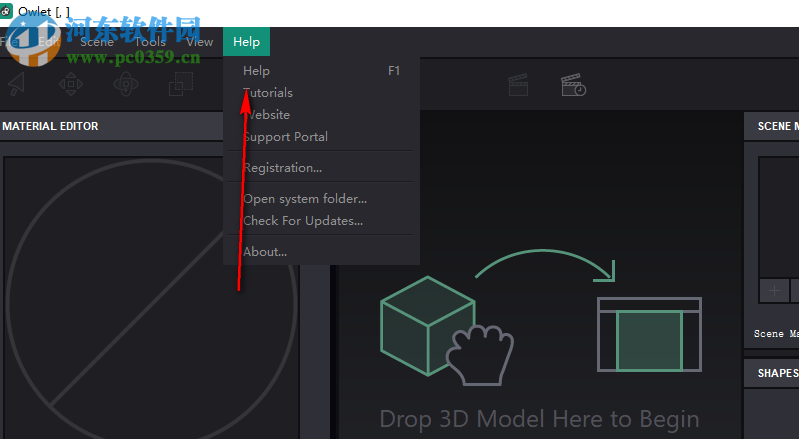Click the clapperboard with clock icon
Screen dimensions: 799x439
573,85
